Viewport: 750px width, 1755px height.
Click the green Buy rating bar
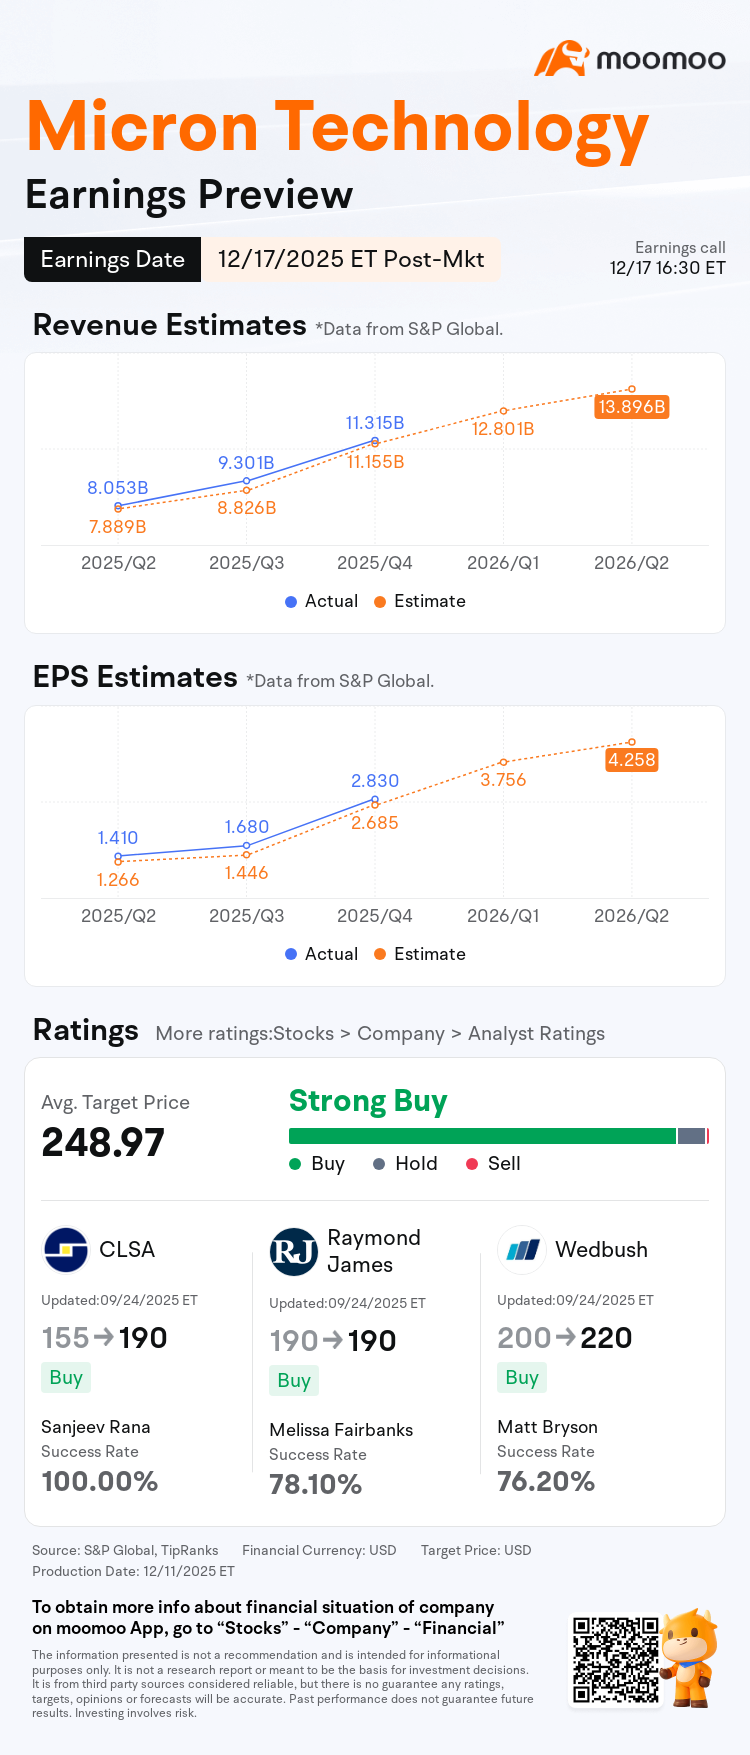(482, 1136)
